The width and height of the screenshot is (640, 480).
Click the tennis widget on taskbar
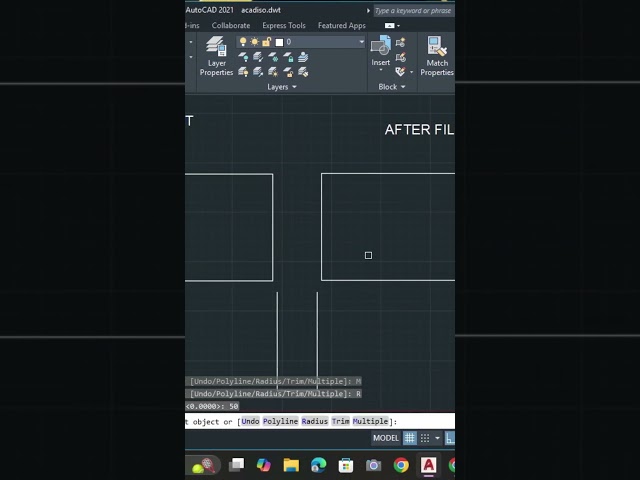[x=204, y=465]
